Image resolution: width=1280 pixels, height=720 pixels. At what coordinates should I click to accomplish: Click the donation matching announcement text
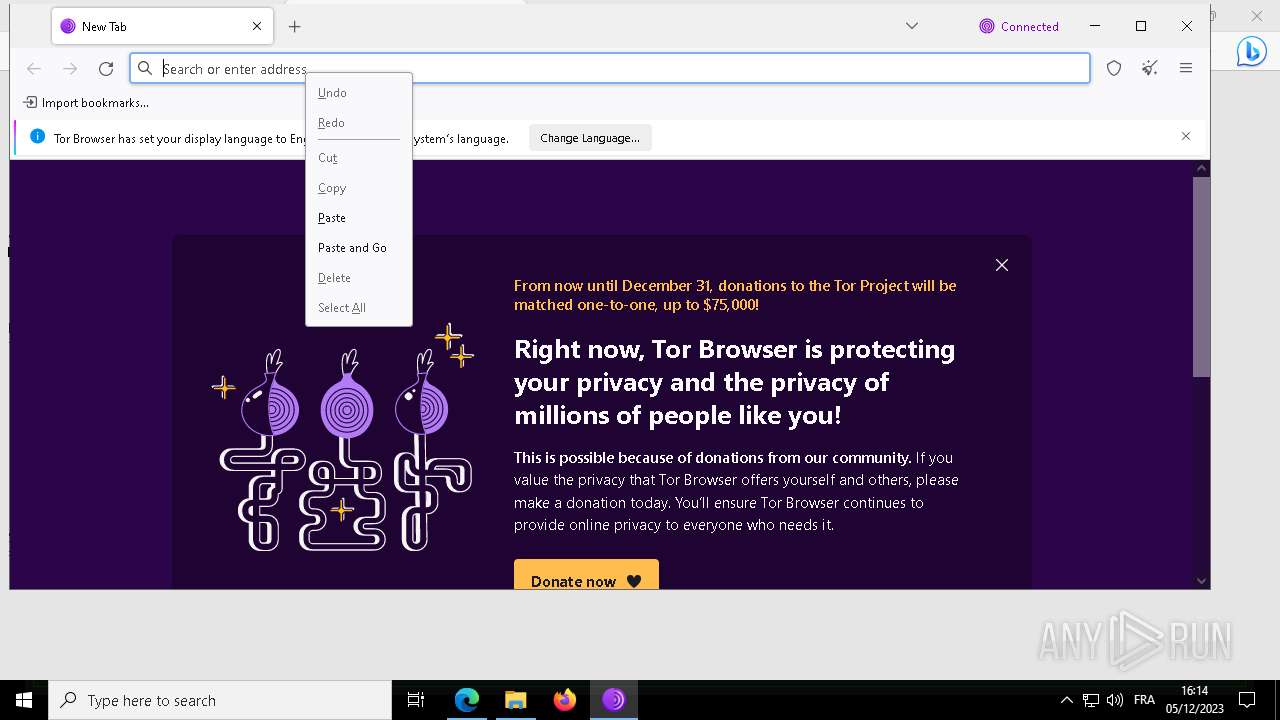pyautogui.click(x=735, y=295)
